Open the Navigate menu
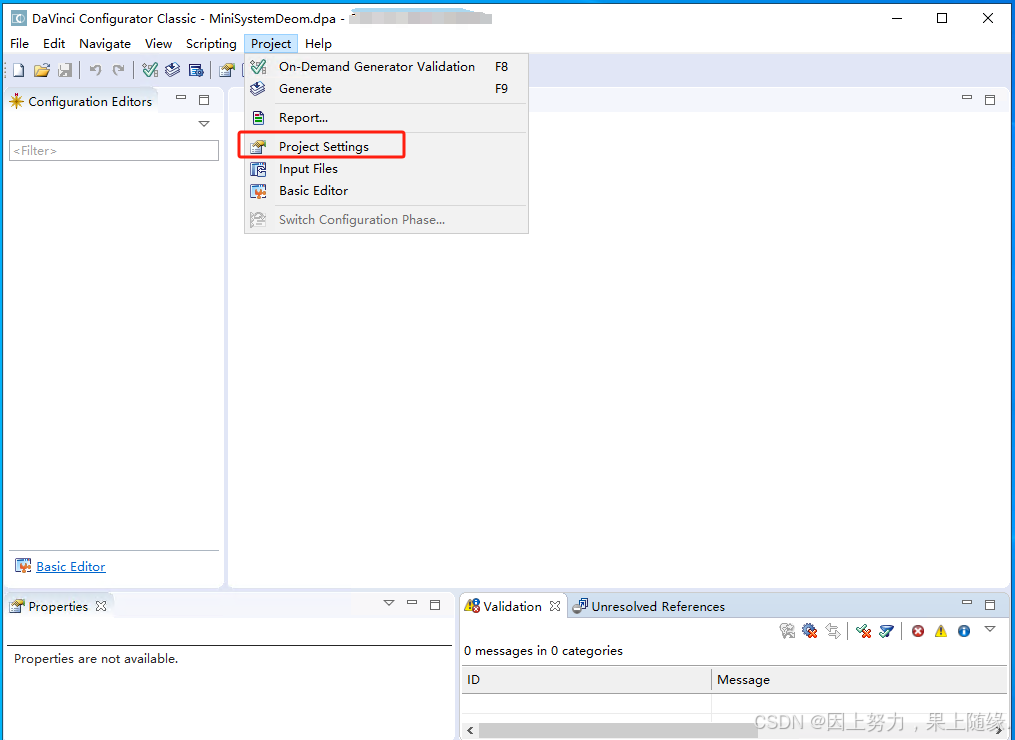Screen dimensions: 1015x740 (105, 43)
